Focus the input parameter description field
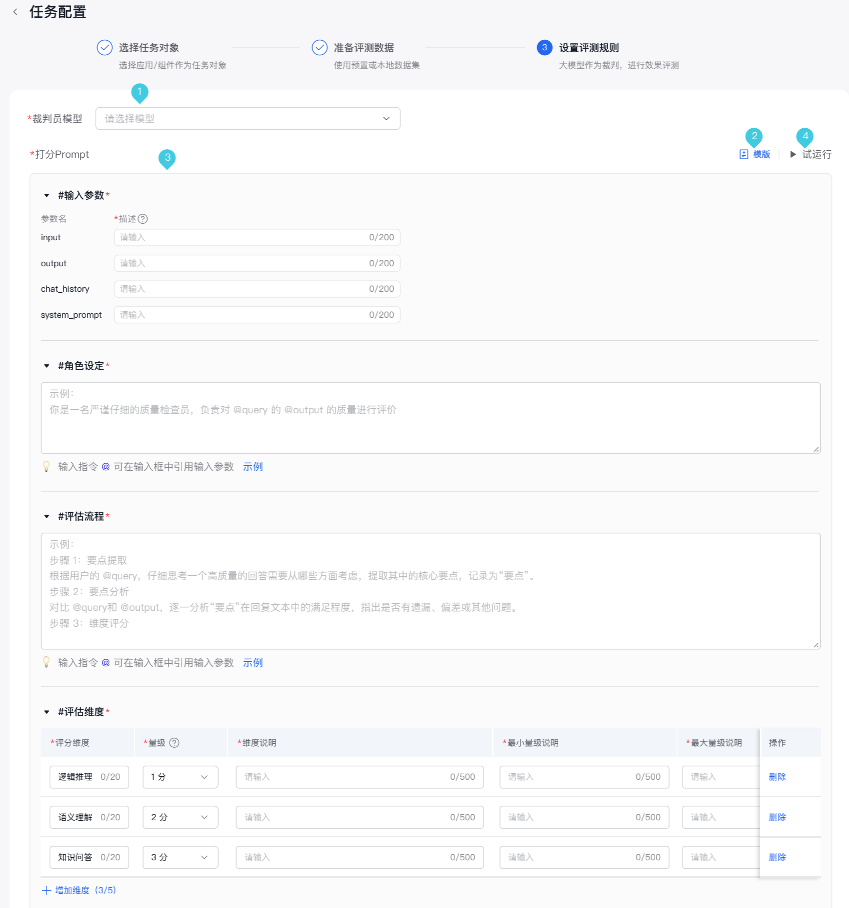Image resolution: width=849 pixels, height=908 pixels. click(x=257, y=237)
